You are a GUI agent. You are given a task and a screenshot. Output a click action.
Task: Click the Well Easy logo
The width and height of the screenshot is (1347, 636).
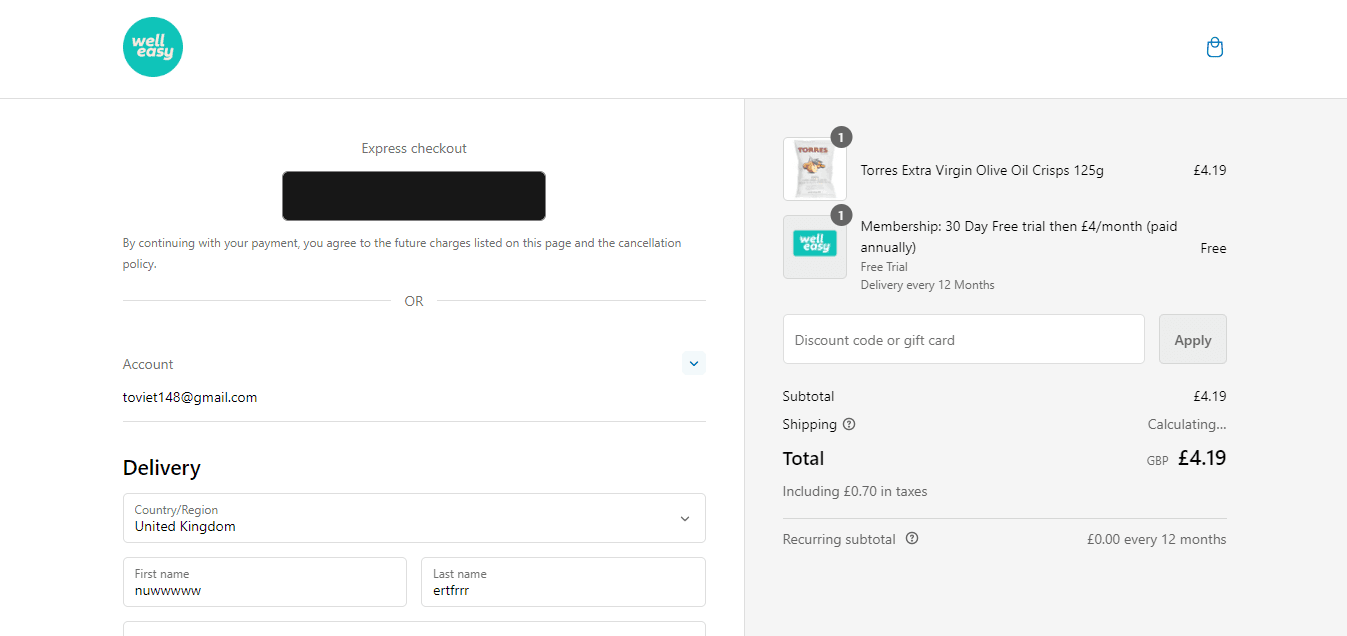click(x=153, y=47)
